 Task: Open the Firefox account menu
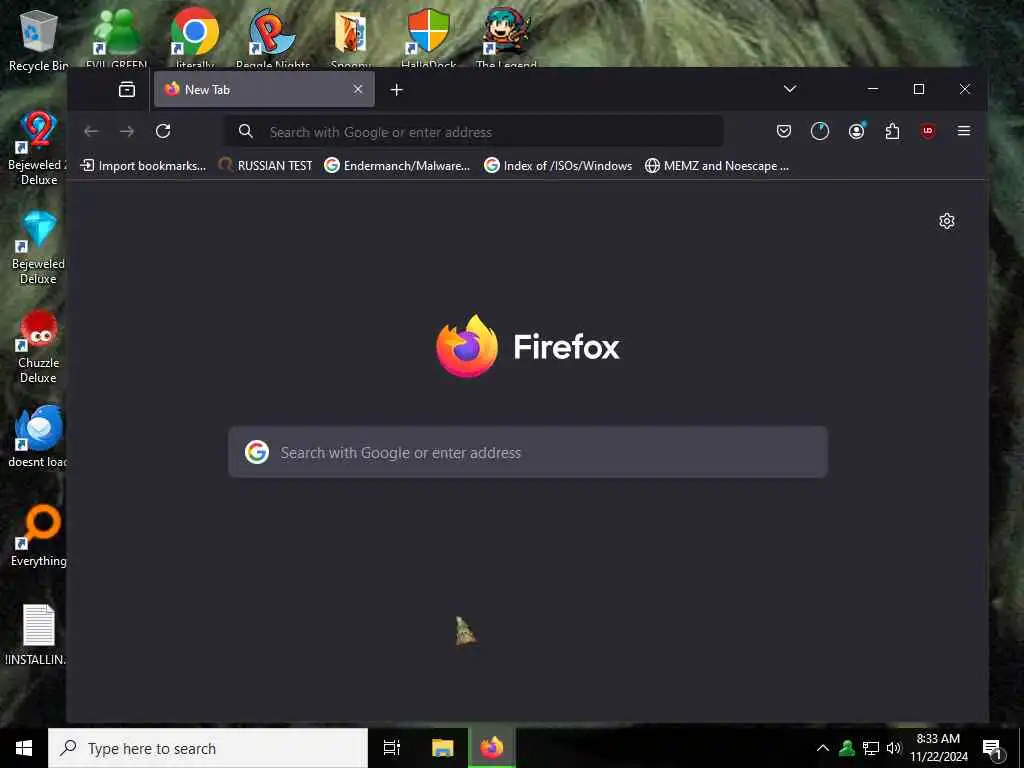(856, 131)
